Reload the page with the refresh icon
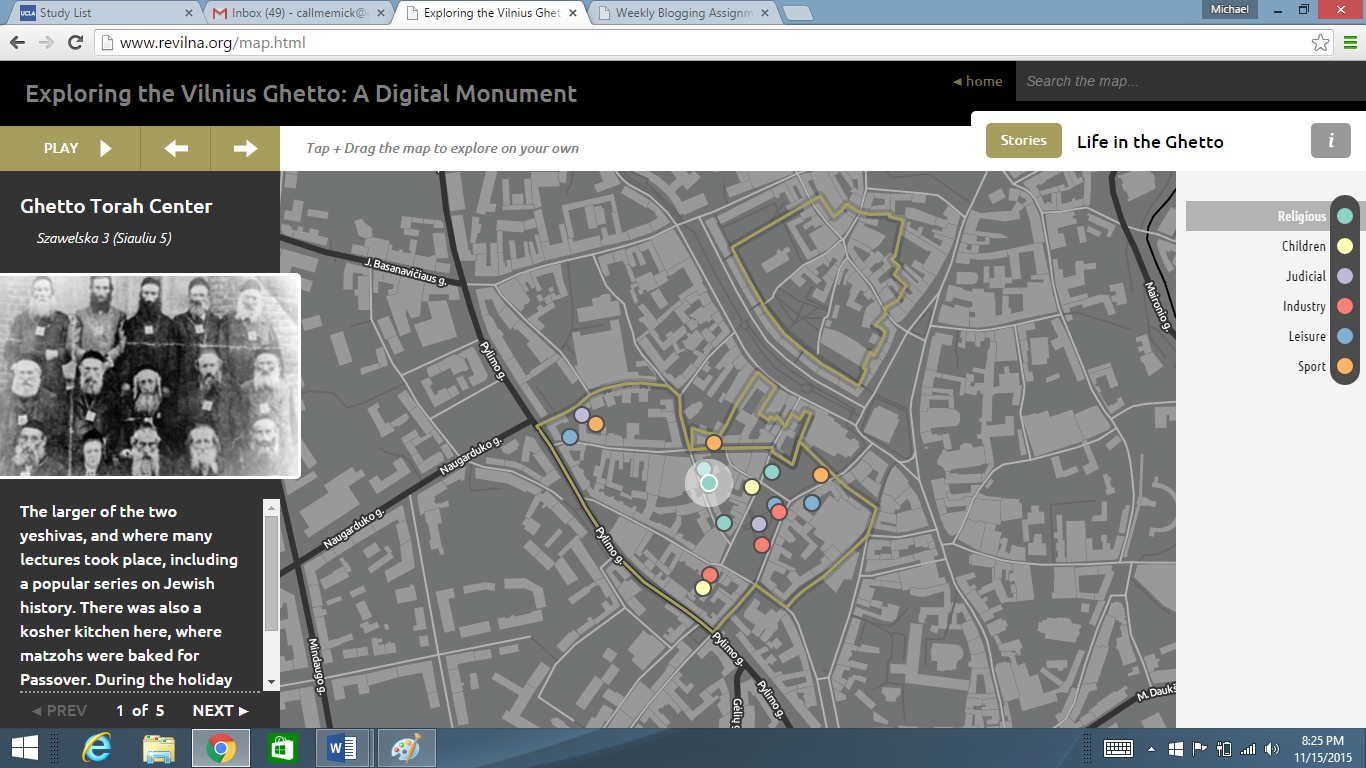 (x=75, y=43)
